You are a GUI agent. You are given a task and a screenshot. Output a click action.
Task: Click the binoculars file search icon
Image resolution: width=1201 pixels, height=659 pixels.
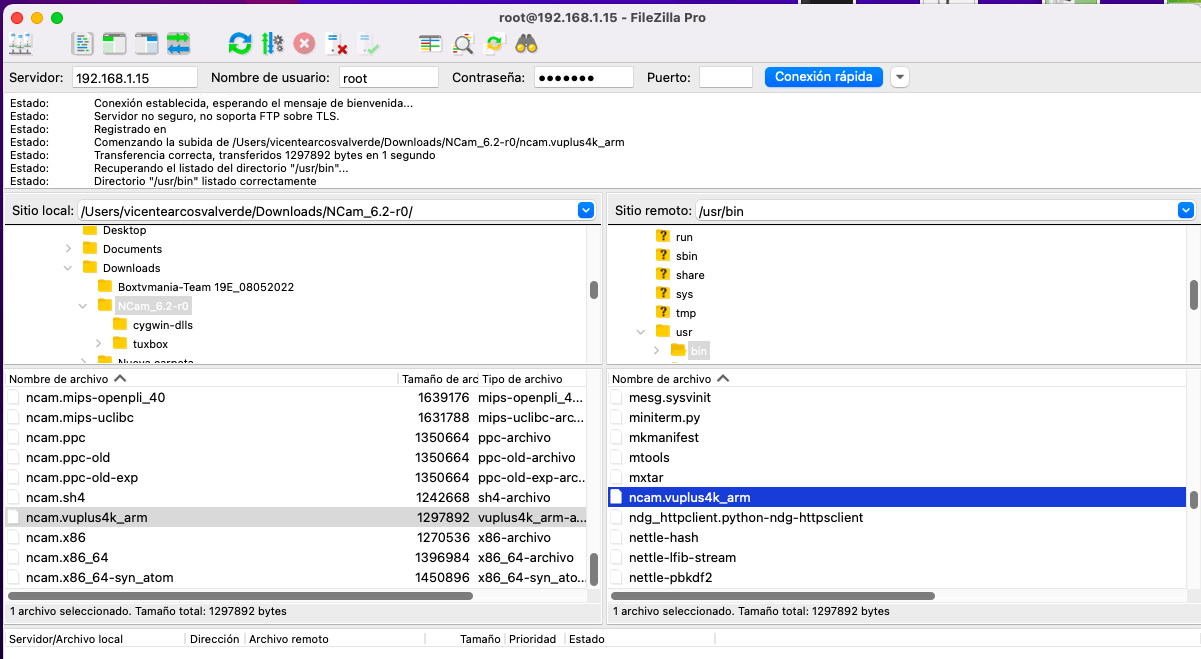coord(527,43)
